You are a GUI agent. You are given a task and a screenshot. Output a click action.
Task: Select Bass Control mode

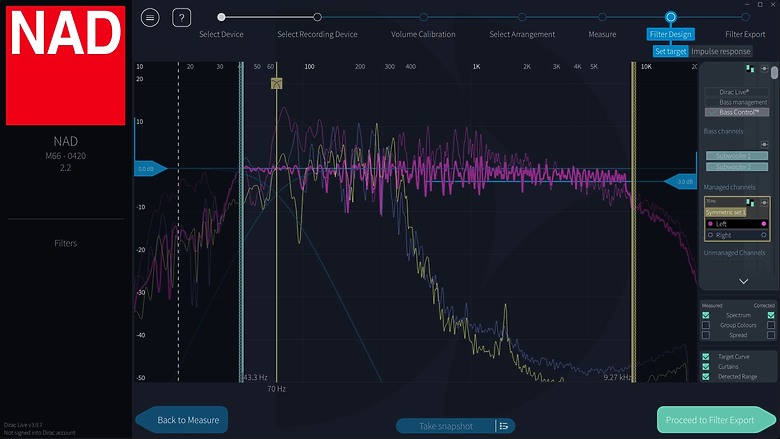coord(737,112)
